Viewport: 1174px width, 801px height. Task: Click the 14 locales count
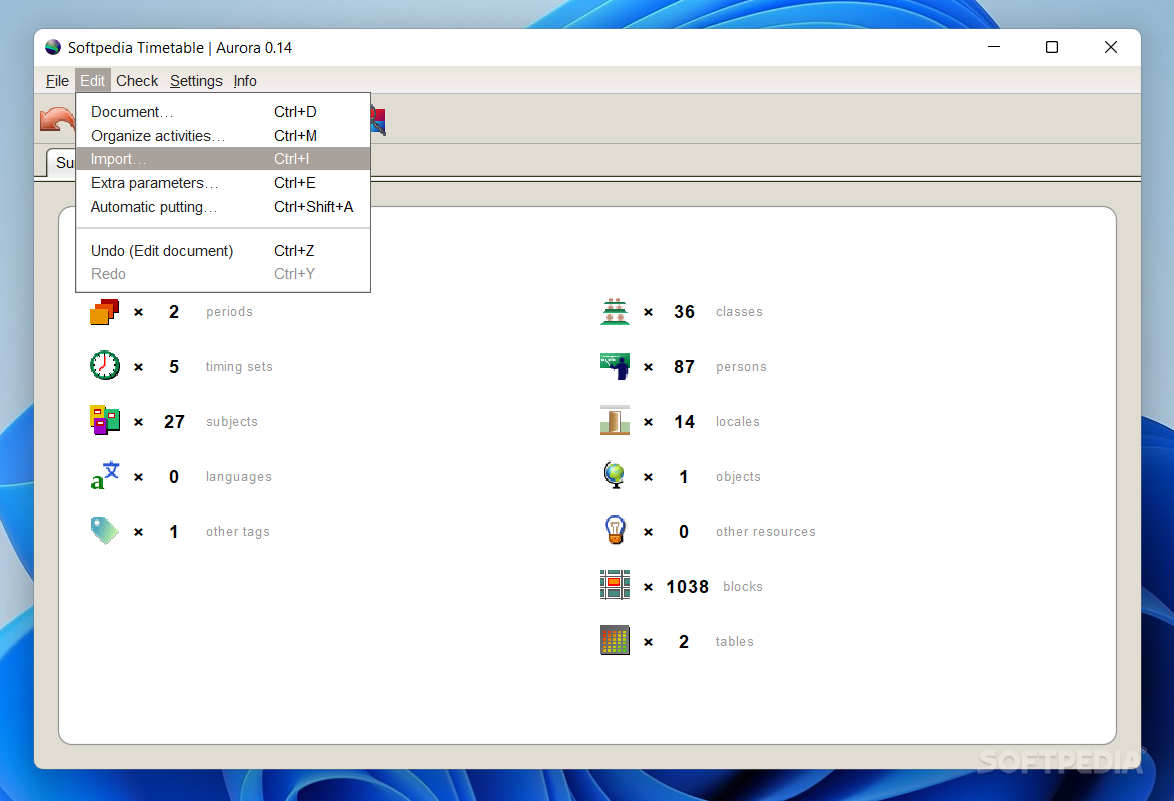tap(684, 421)
